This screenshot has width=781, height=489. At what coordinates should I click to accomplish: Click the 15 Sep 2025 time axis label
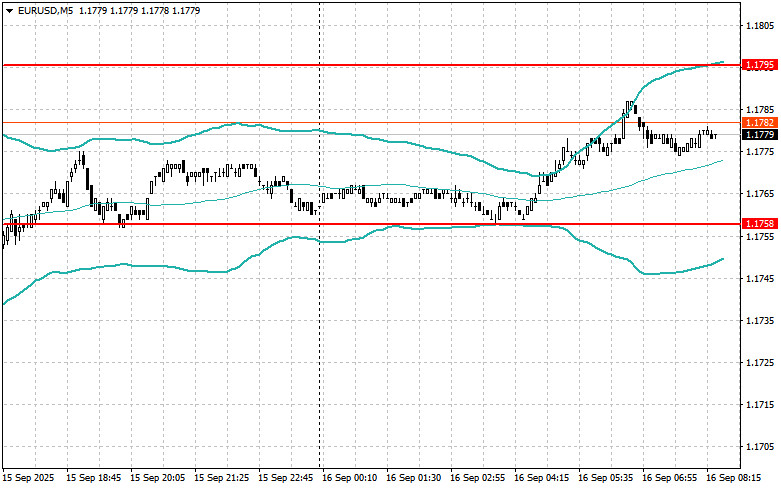coord(28,478)
